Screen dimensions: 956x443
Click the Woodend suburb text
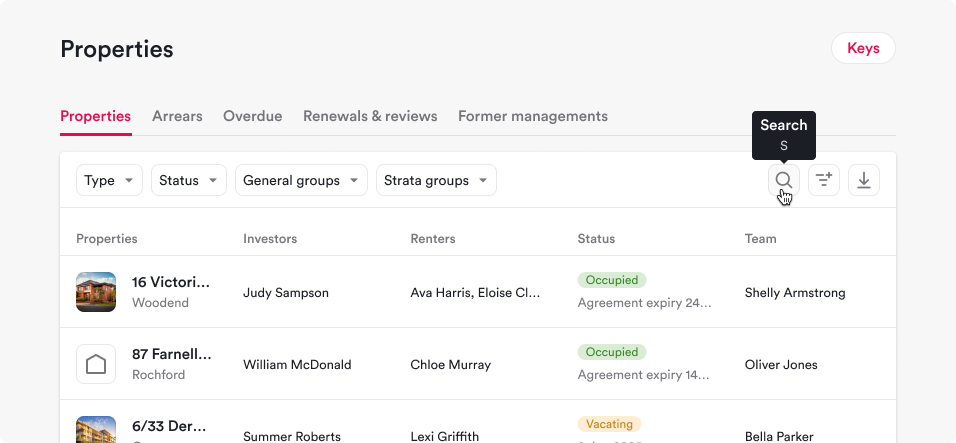click(160, 303)
